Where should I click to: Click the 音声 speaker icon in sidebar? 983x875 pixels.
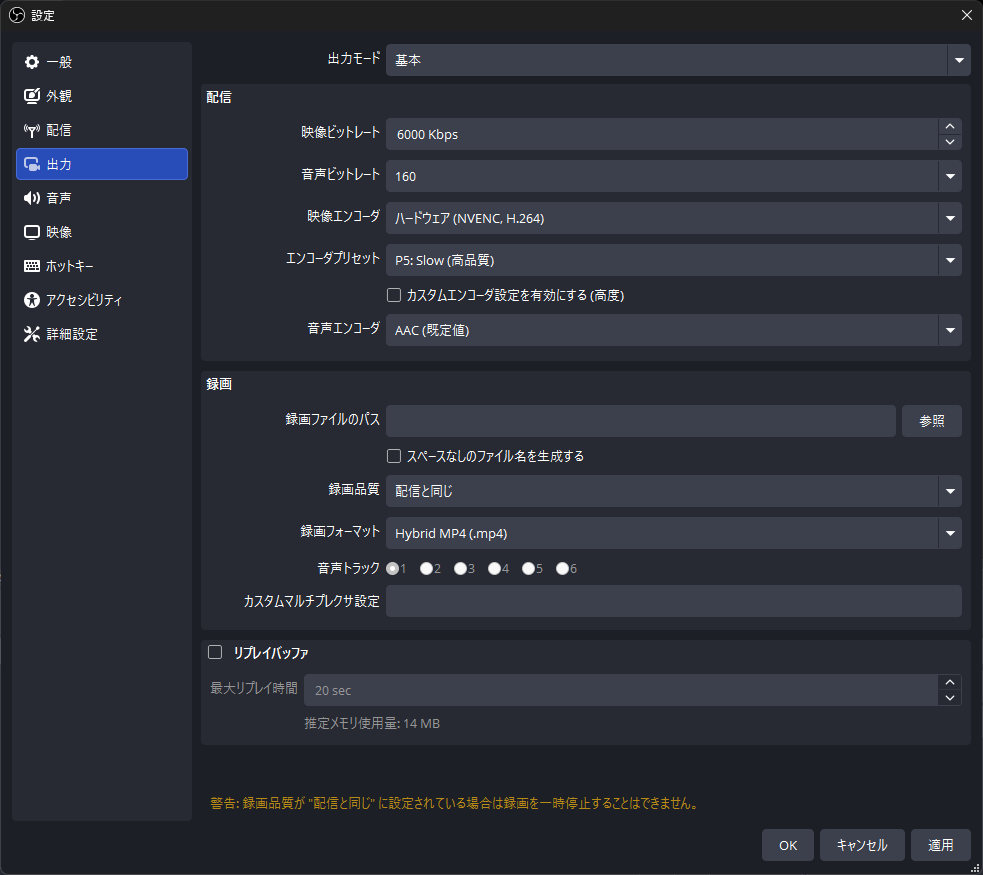(31, 198)
